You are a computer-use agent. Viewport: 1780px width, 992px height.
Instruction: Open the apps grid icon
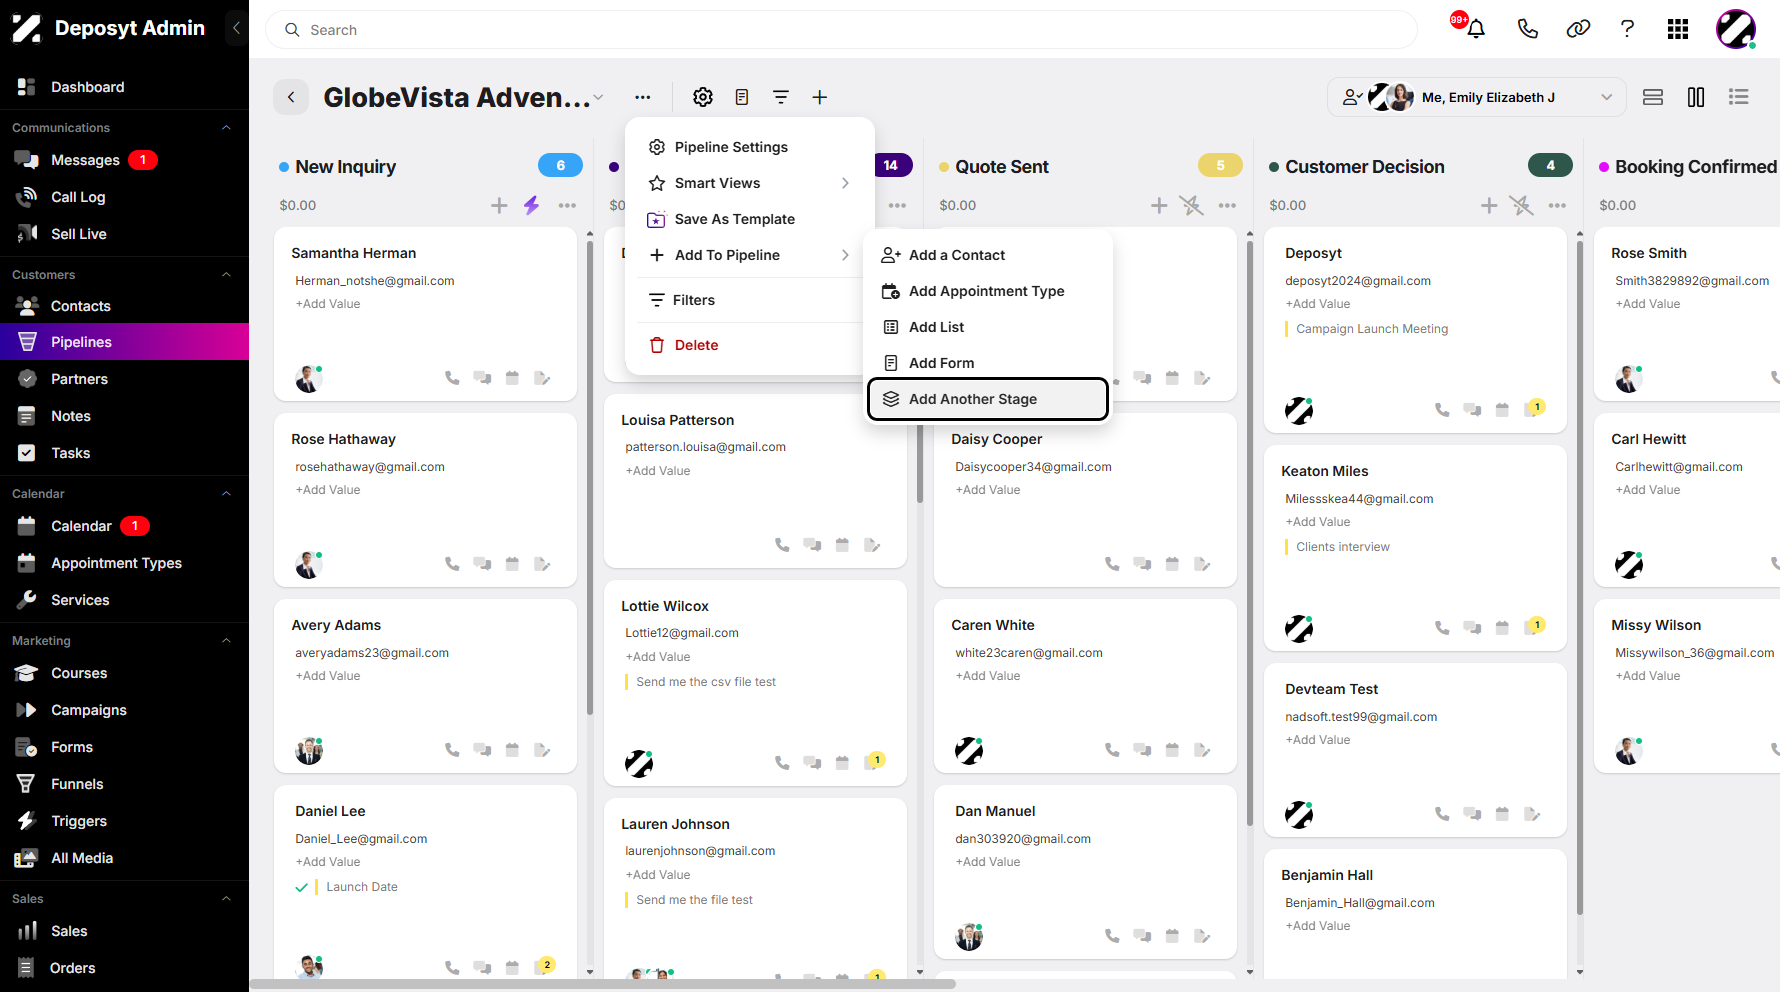click(x=1678, y=29)
